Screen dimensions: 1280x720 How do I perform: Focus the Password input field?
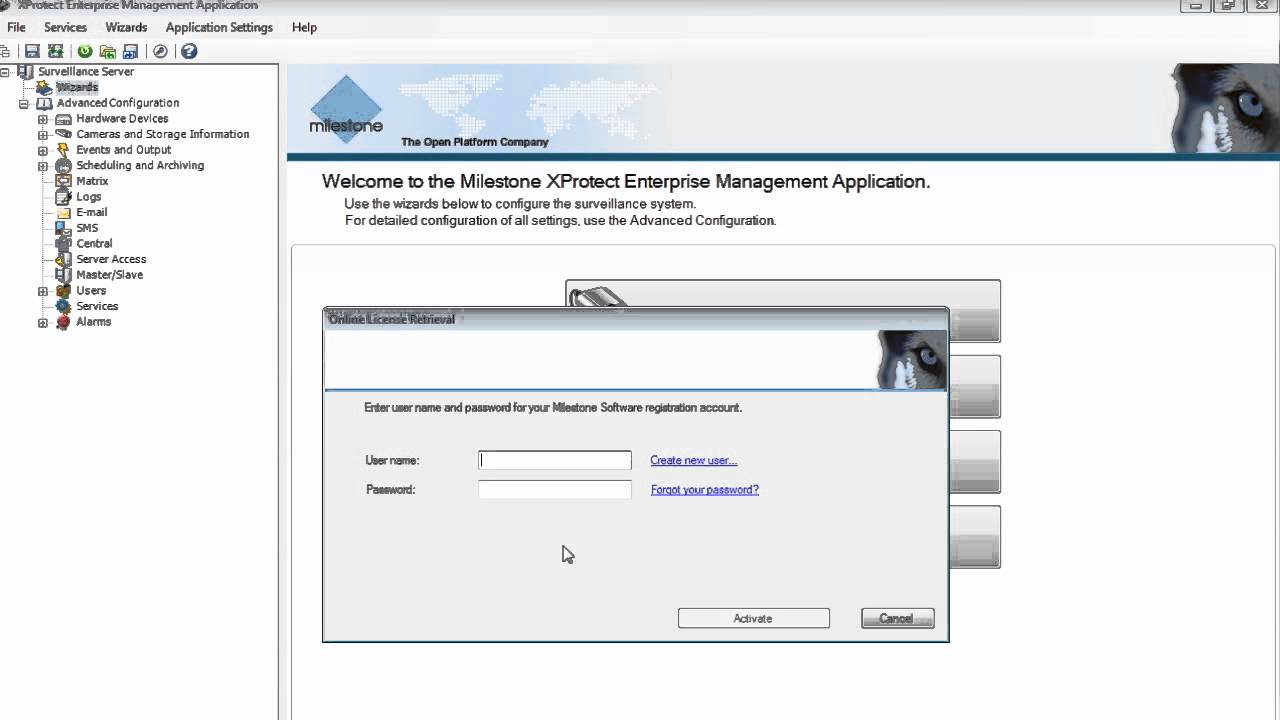pos(555,489)
